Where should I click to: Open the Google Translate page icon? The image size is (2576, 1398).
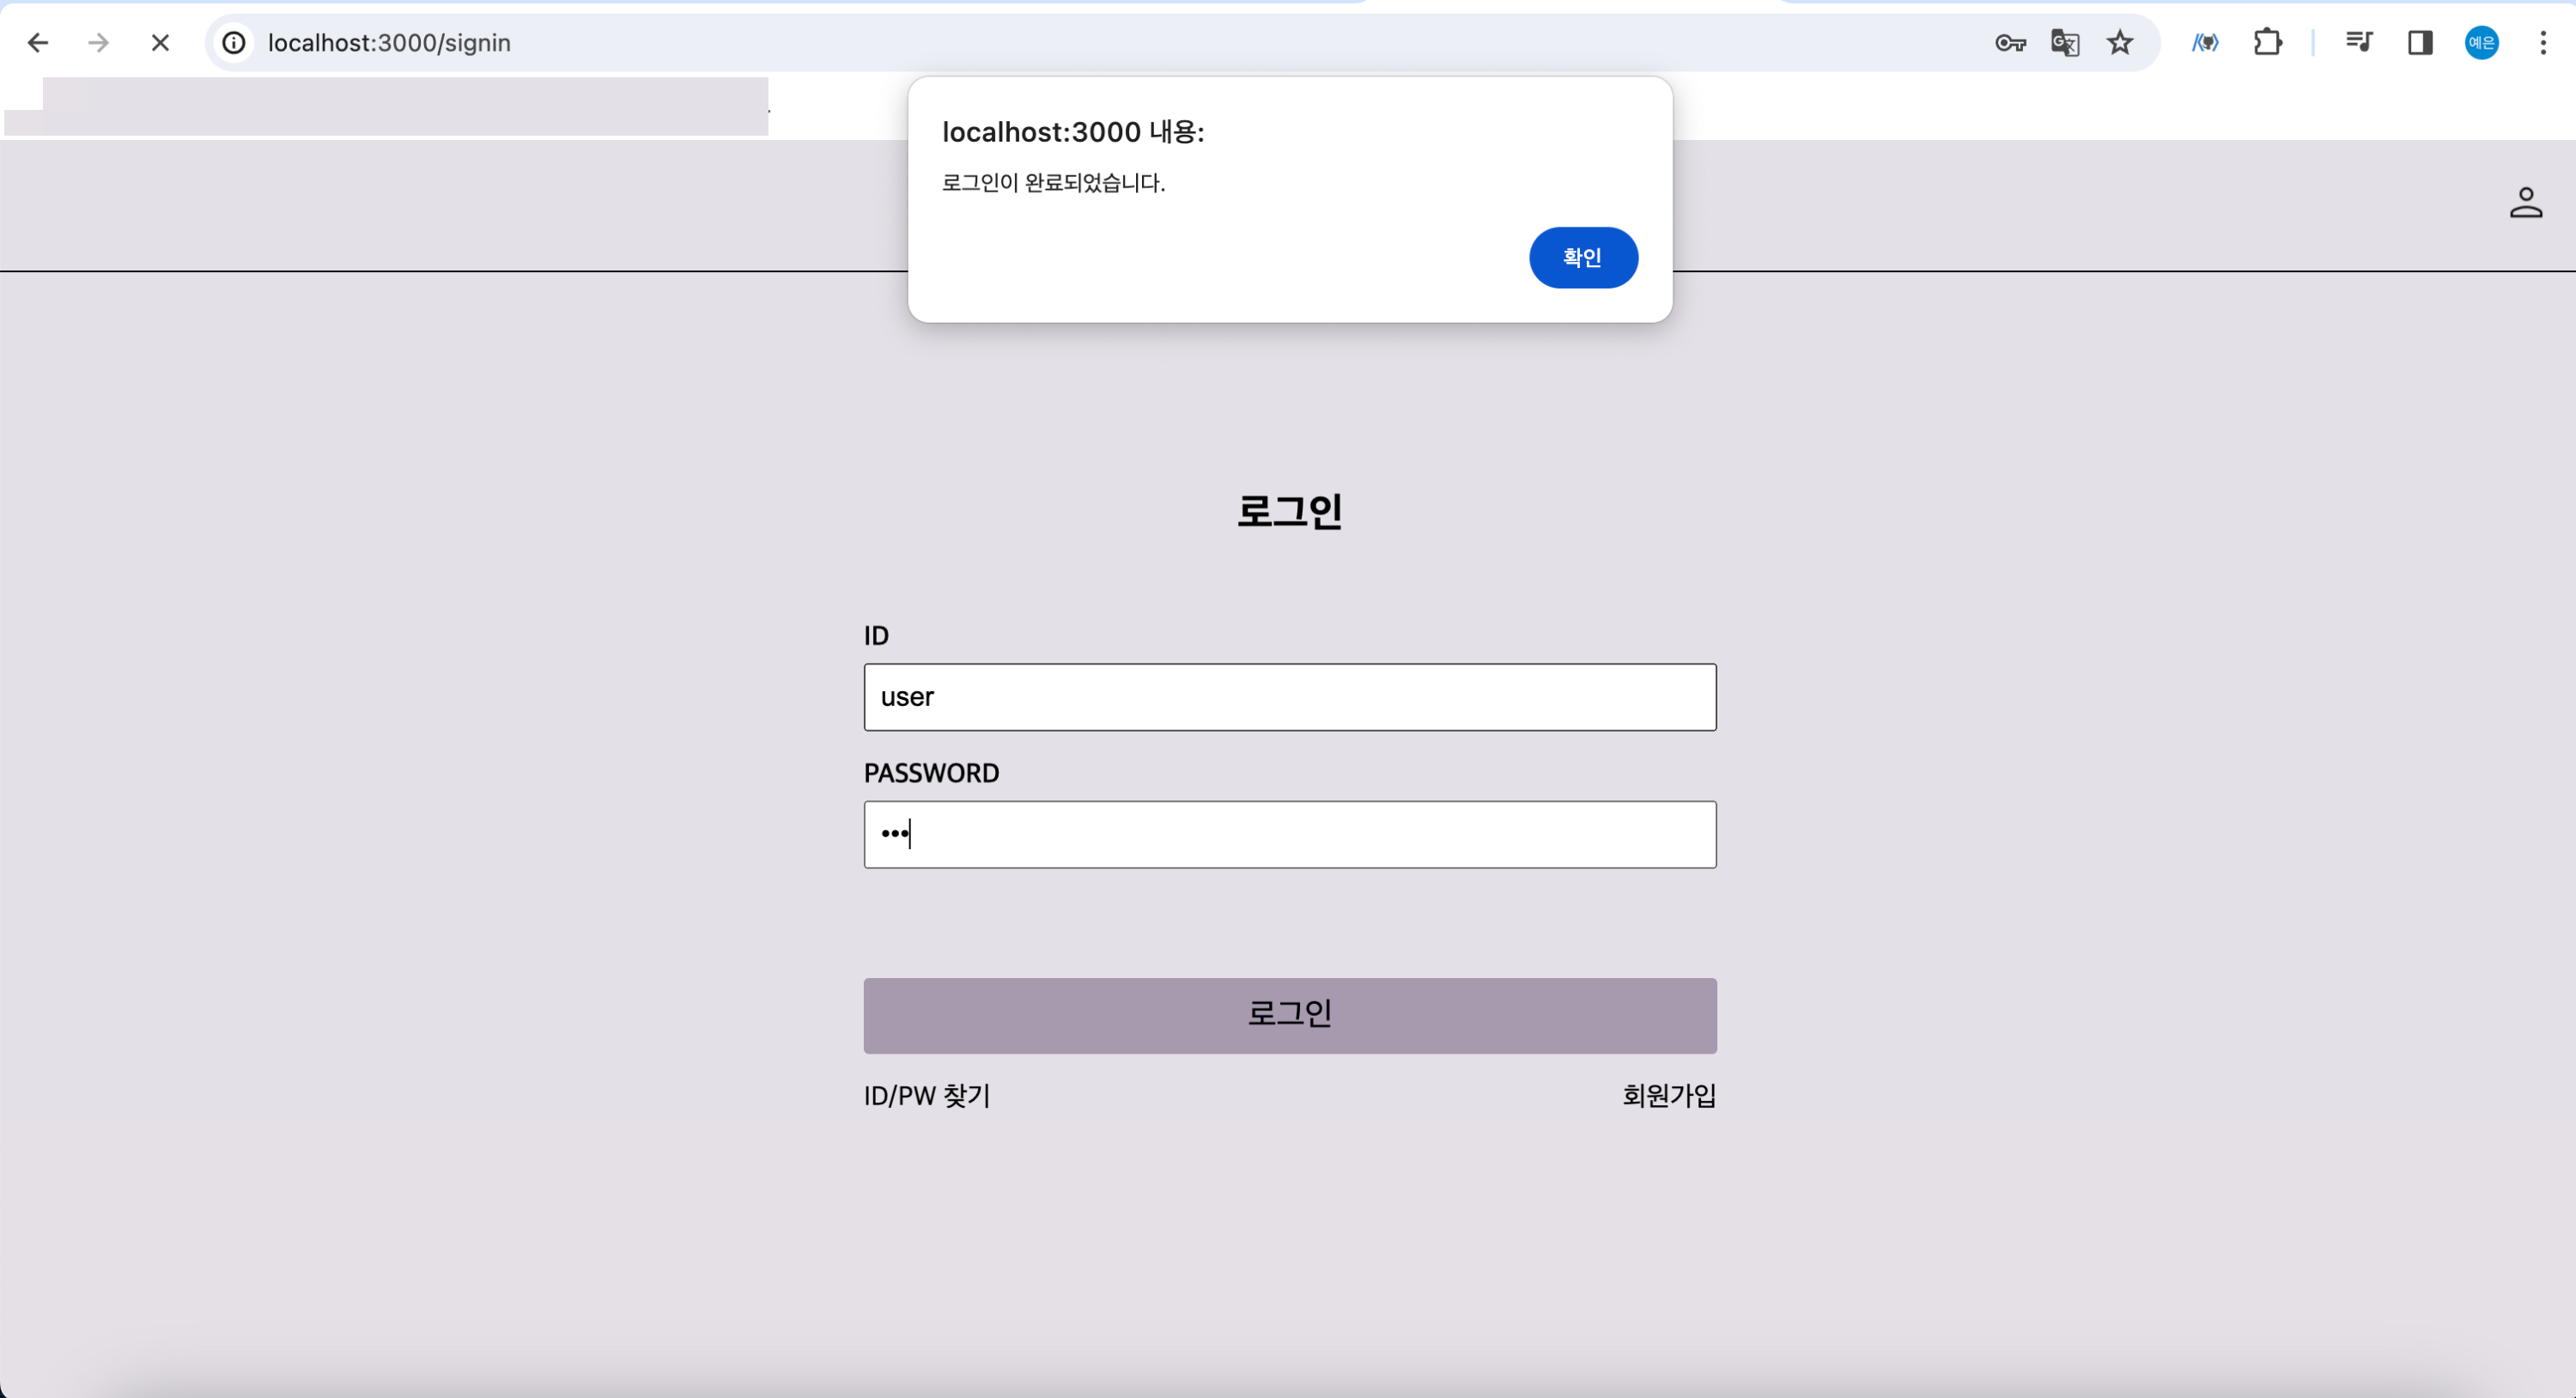tap(2065, 43)
